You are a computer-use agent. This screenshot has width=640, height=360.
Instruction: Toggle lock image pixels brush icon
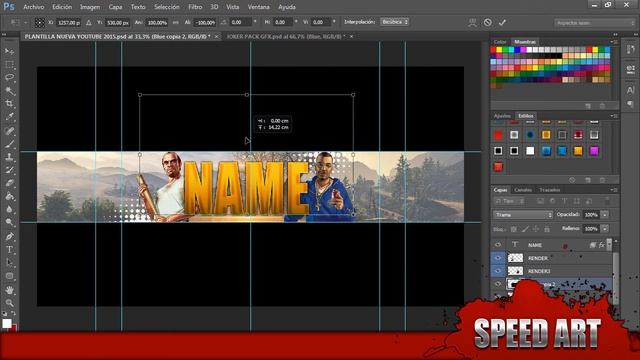(x=525, y=229)
